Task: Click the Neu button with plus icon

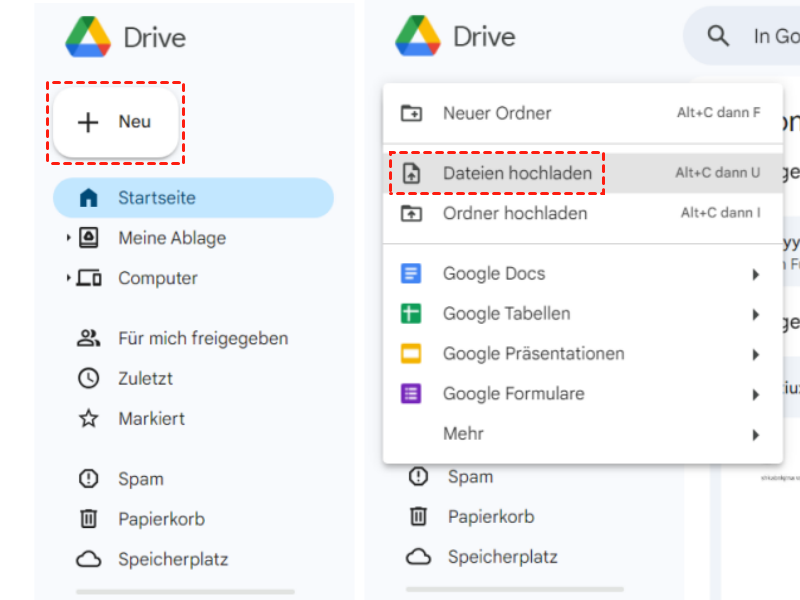Action: (115, 122)
